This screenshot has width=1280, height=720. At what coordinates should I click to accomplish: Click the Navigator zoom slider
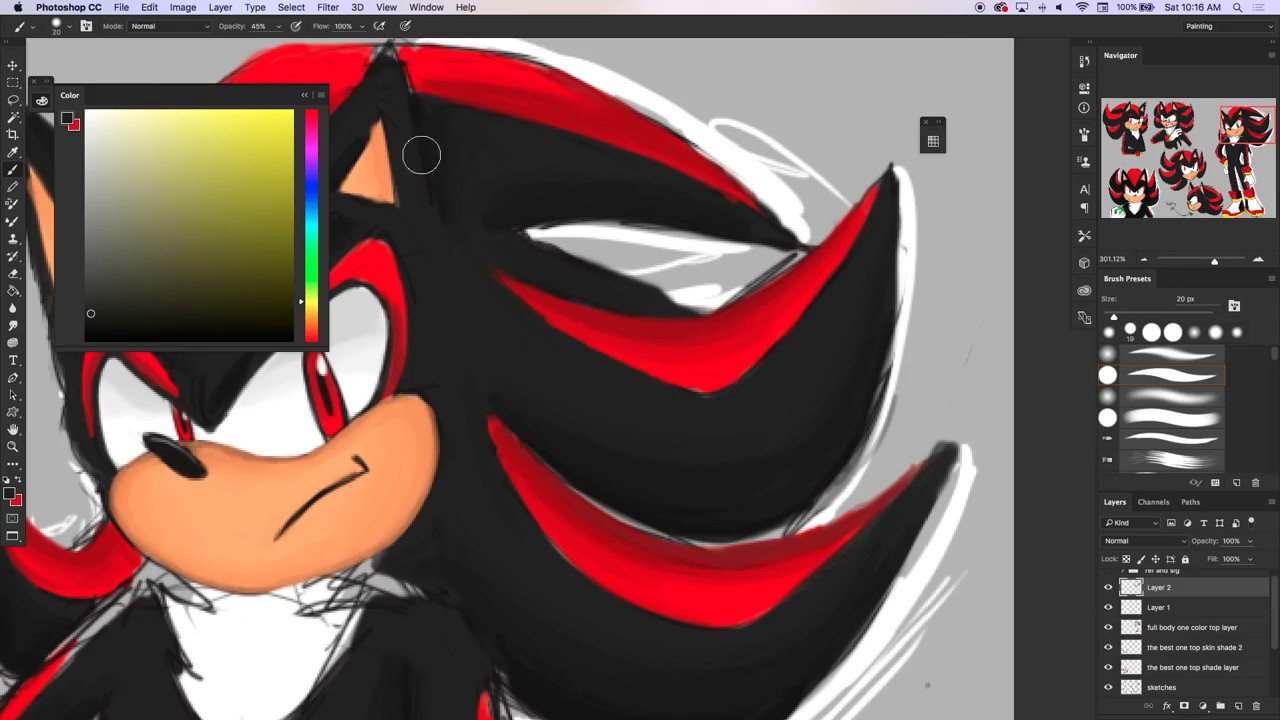coord(1201,261)
